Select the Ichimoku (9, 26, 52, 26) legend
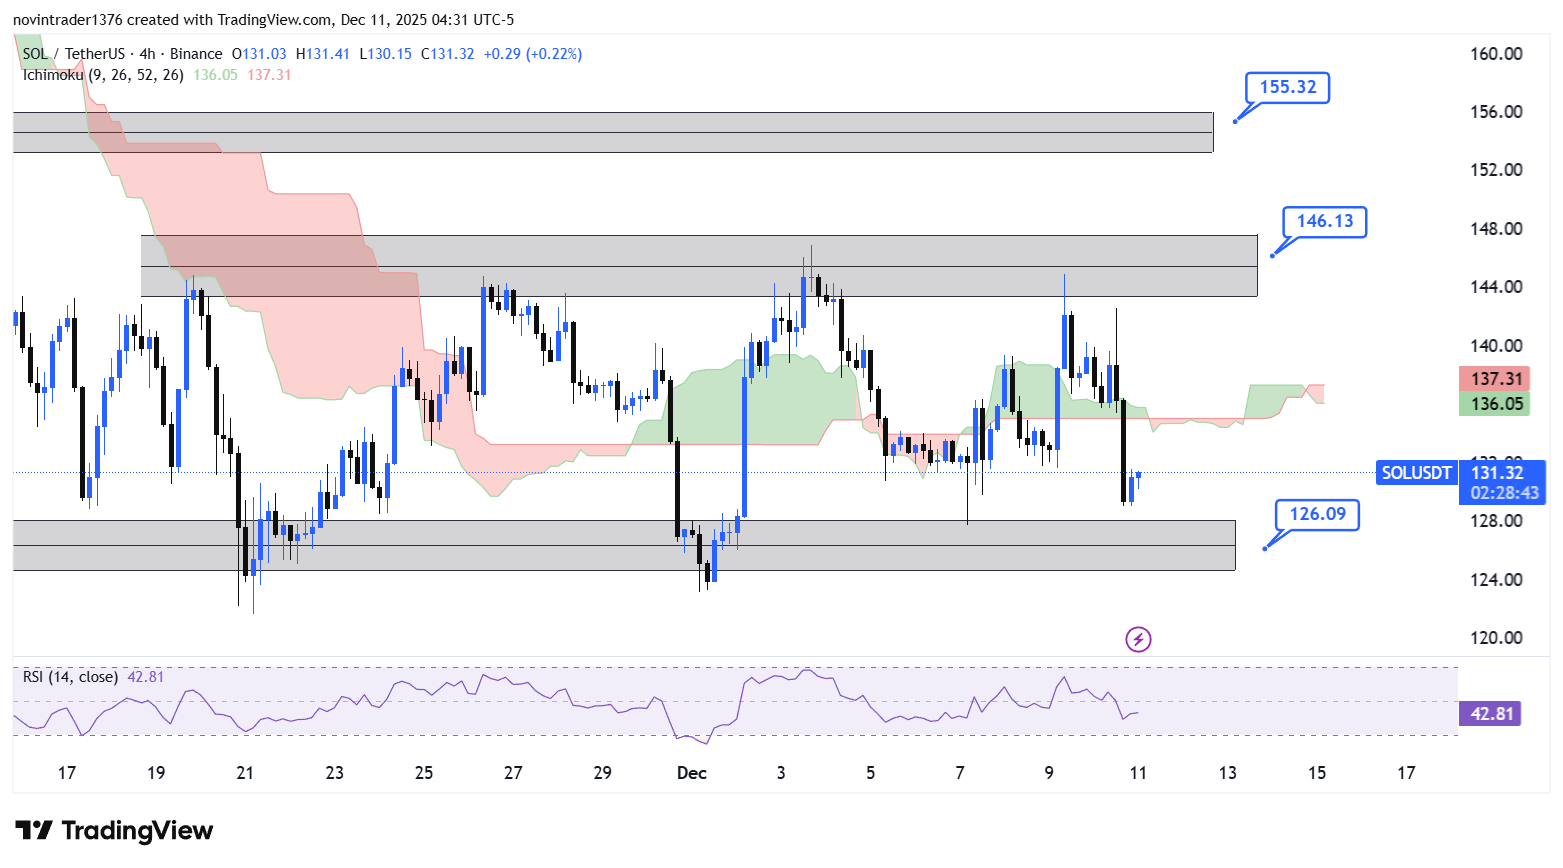Image resolution: width=1563 pixels, height=868 pixels. click(x=103, y=75)
